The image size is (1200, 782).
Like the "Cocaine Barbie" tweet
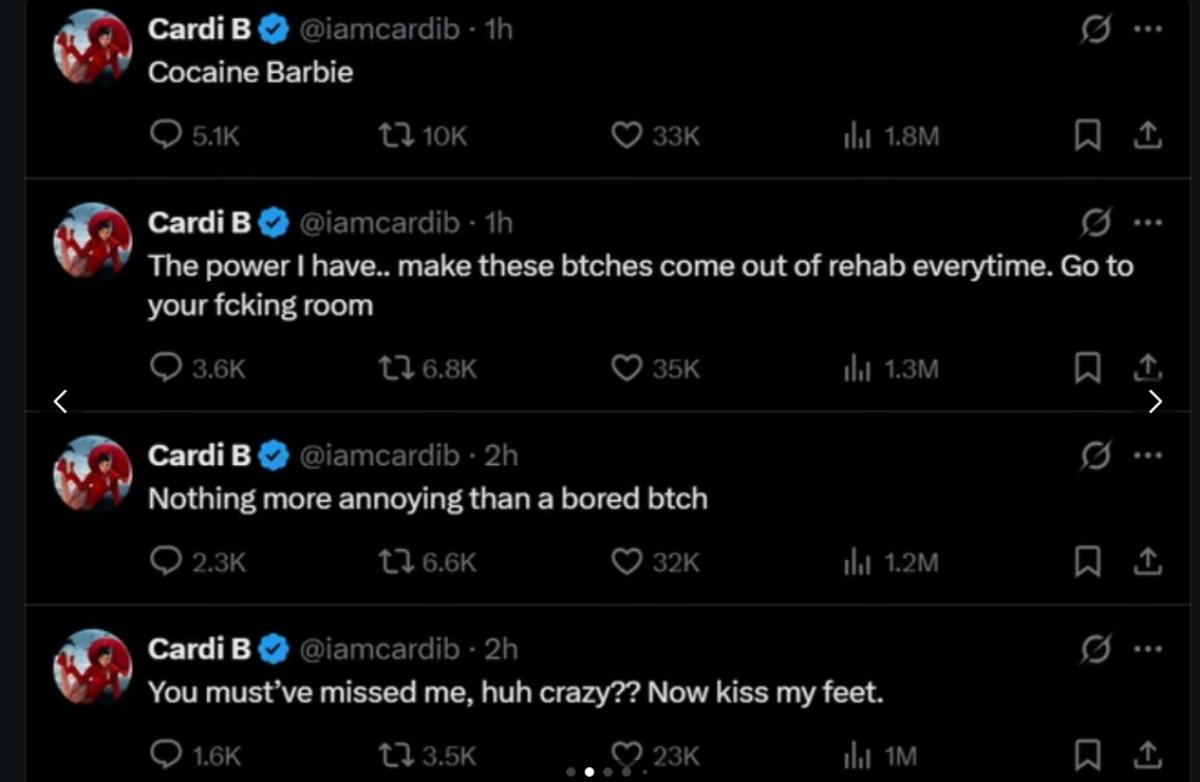click(626, 136)
